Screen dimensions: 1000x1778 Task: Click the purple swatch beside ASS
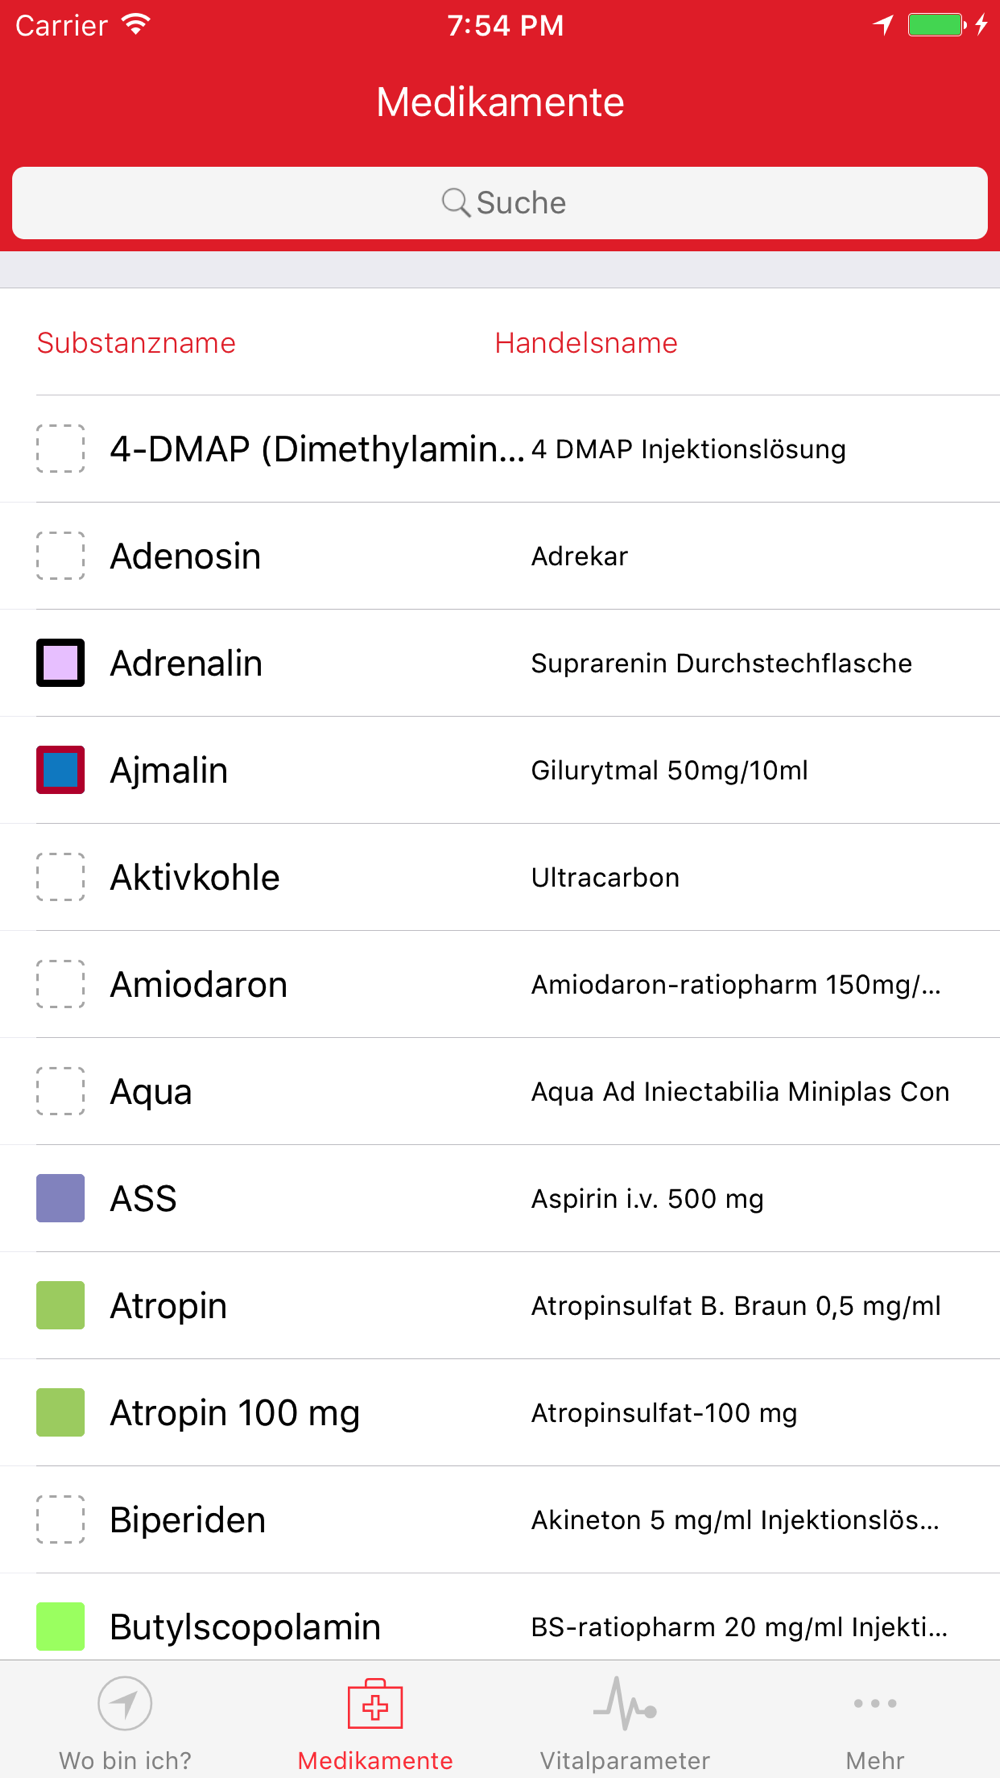(x=60, y=1198)
